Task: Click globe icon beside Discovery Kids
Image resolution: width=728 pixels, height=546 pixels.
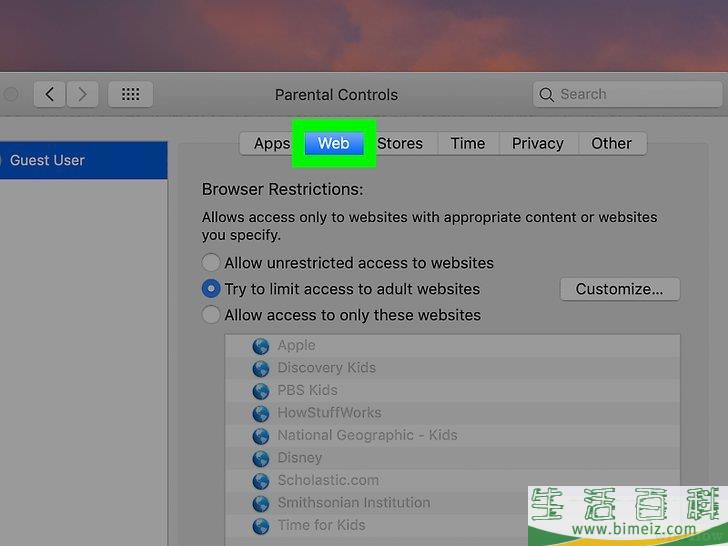Action: coord(261,368)
